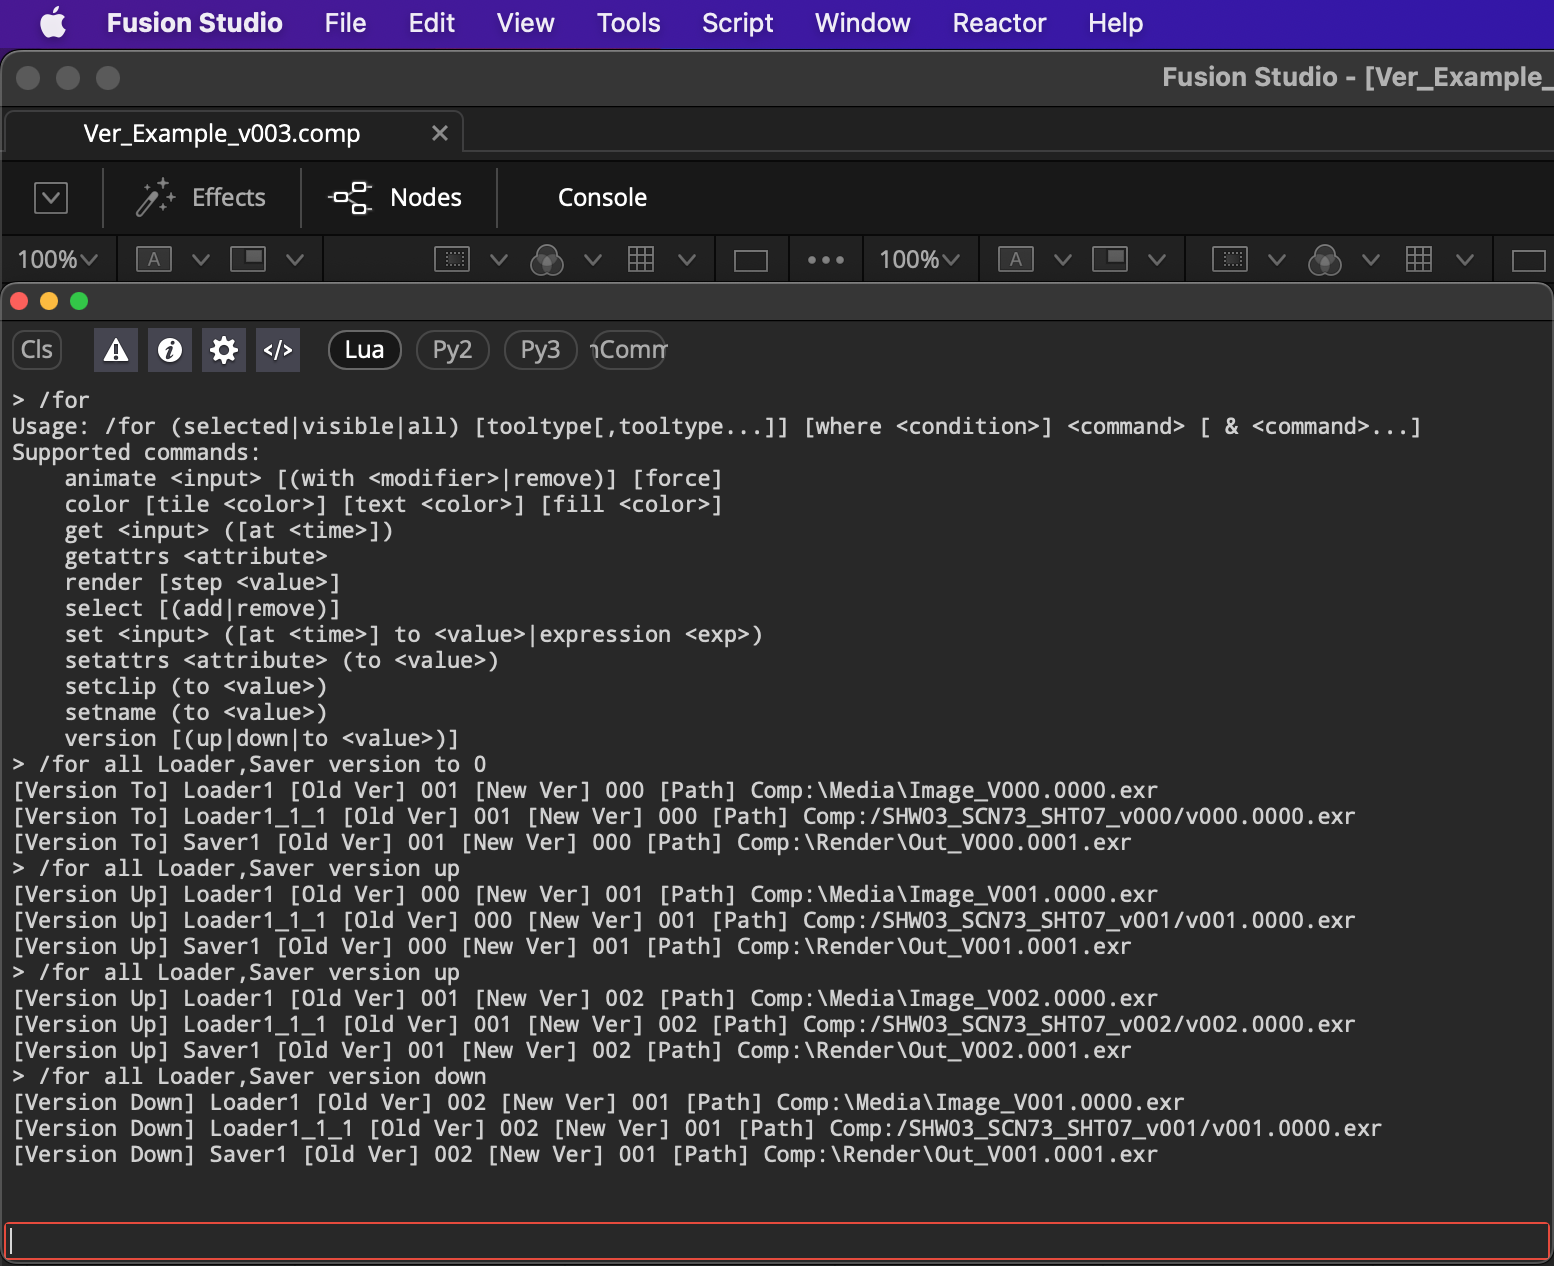Toggle right viewer region of interest icon
The height and width of the screenshot is (1266, 1554).
click(x=1230, y=260)
